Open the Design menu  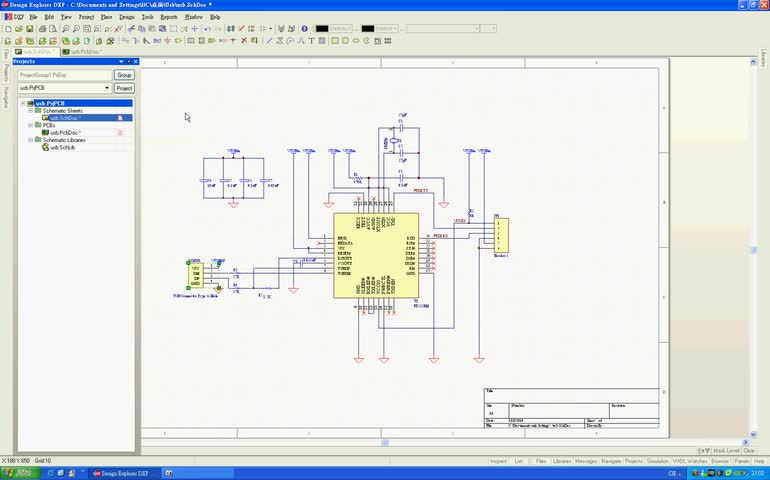127,17
